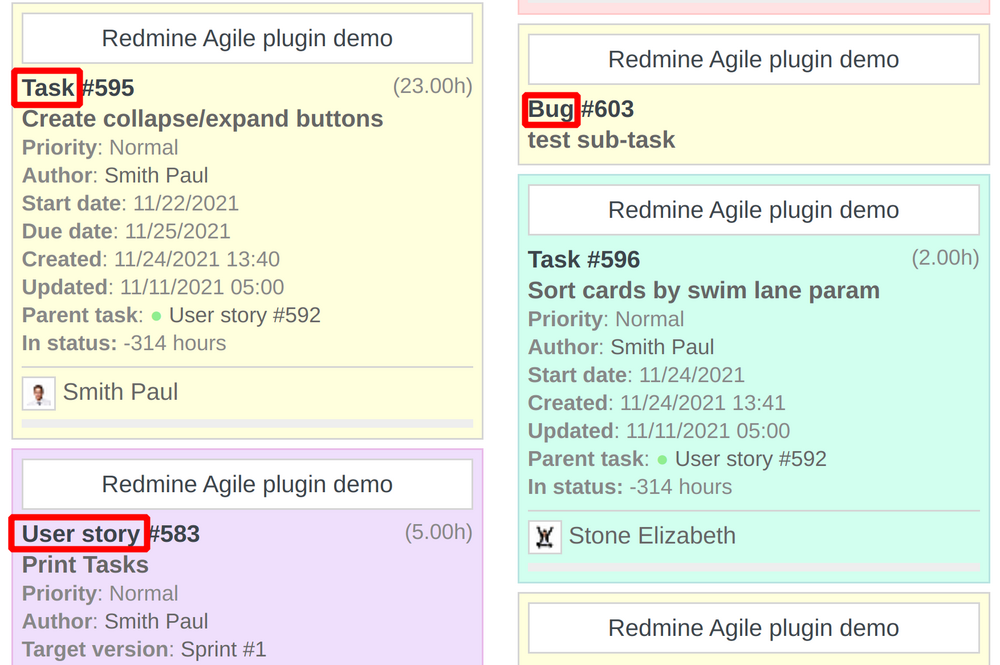This screenshot has height=665, width=1000.
Task: Click the assignee name Stone Elizabeth
Action: [652, 536]
